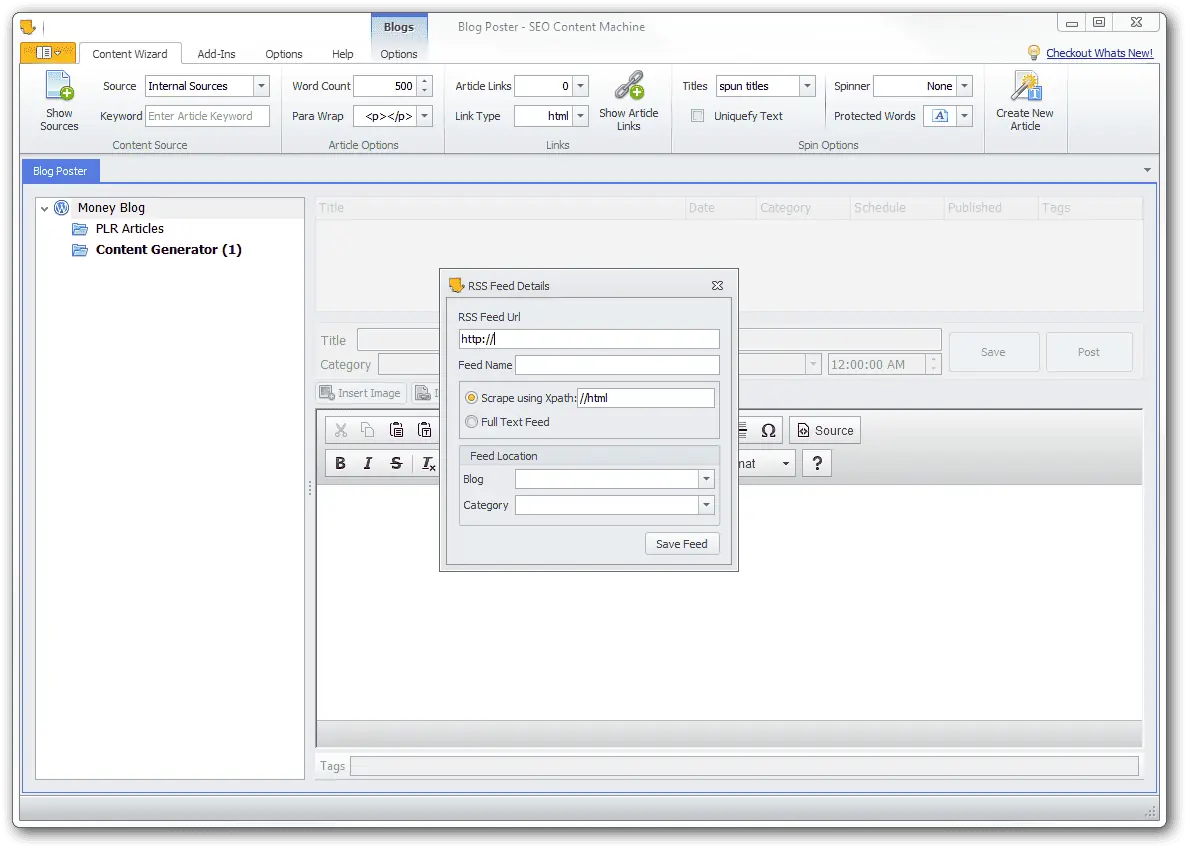Select PLR Articles in the tree
Viewport: 1187px width, 848px height.
pyautogui.click(x=129, y=229)
